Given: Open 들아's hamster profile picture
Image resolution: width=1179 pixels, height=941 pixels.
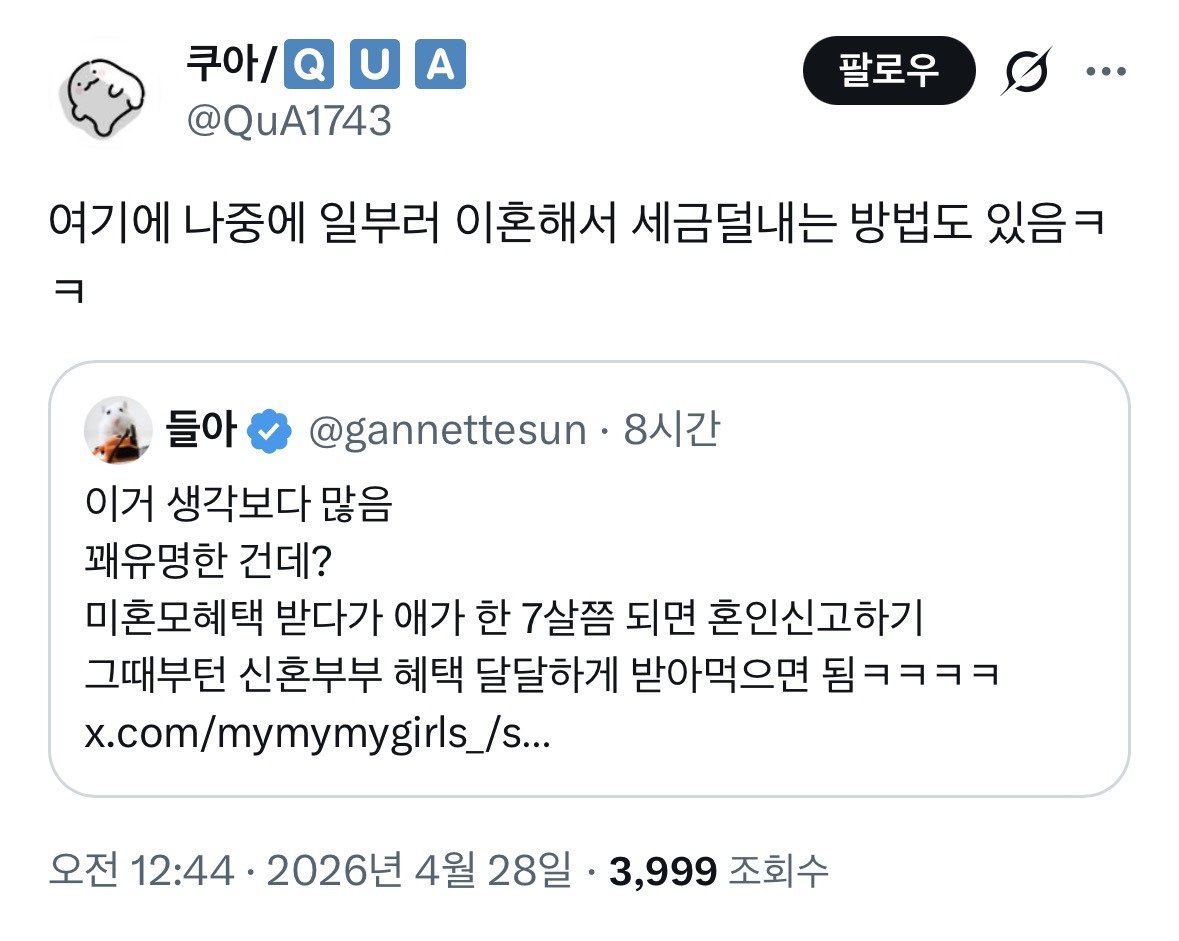Looking at the screenshot, I should pyautogui.click(x=119, y=431).
